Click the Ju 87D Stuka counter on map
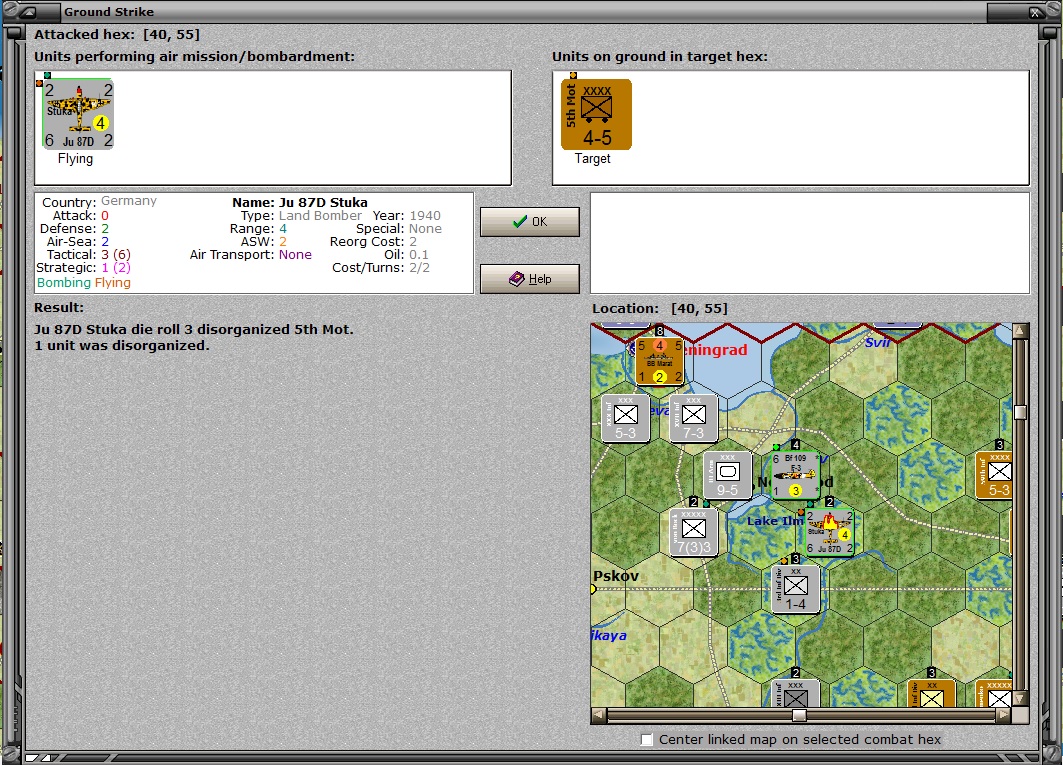Screen dimensions: 1063x765 coord(829,532)
